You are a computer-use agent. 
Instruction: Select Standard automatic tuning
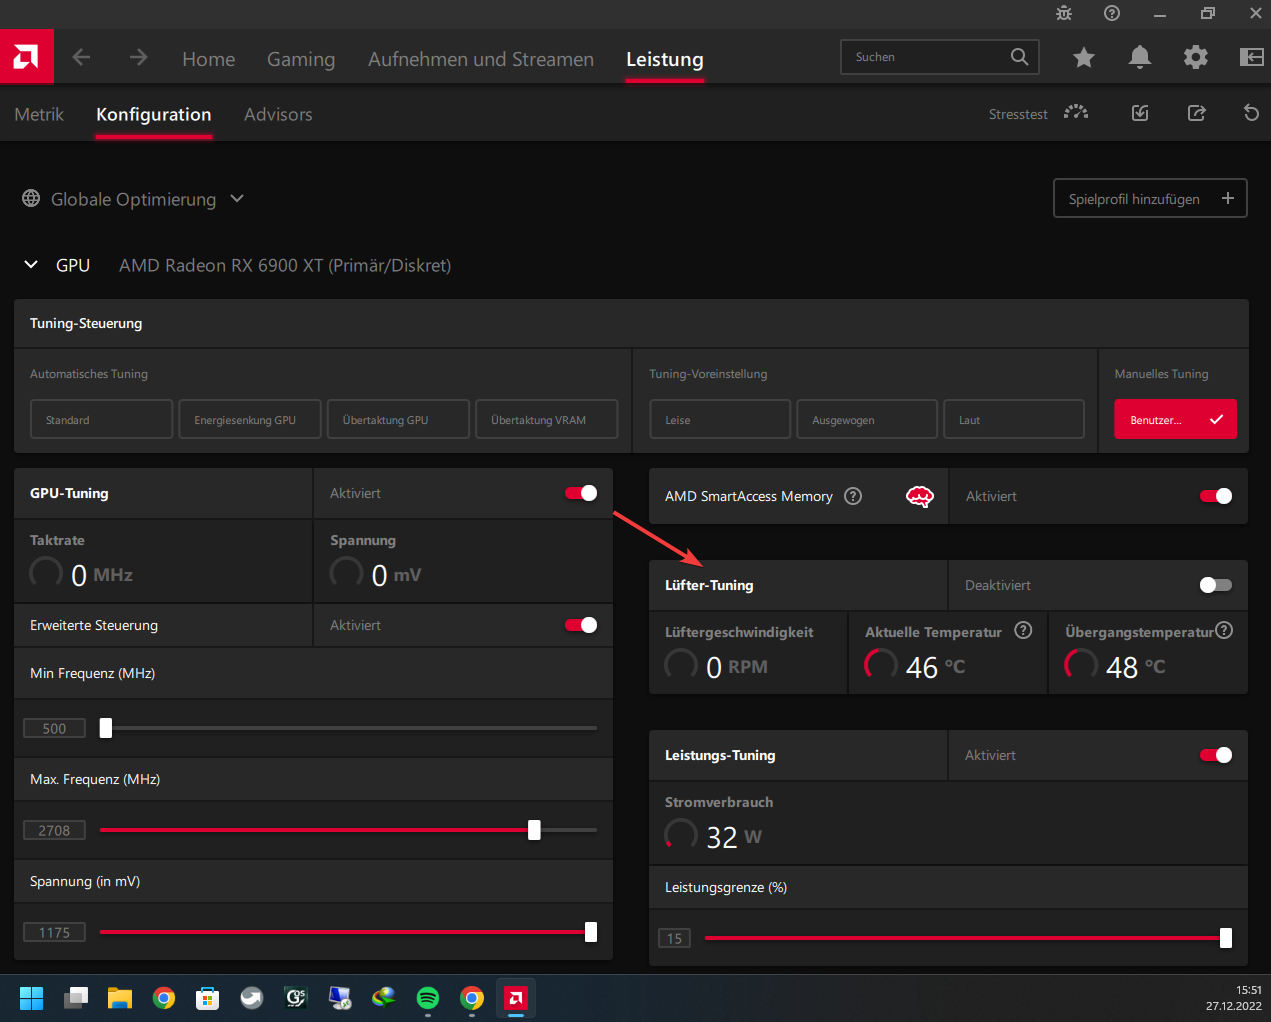coord(101,419)
